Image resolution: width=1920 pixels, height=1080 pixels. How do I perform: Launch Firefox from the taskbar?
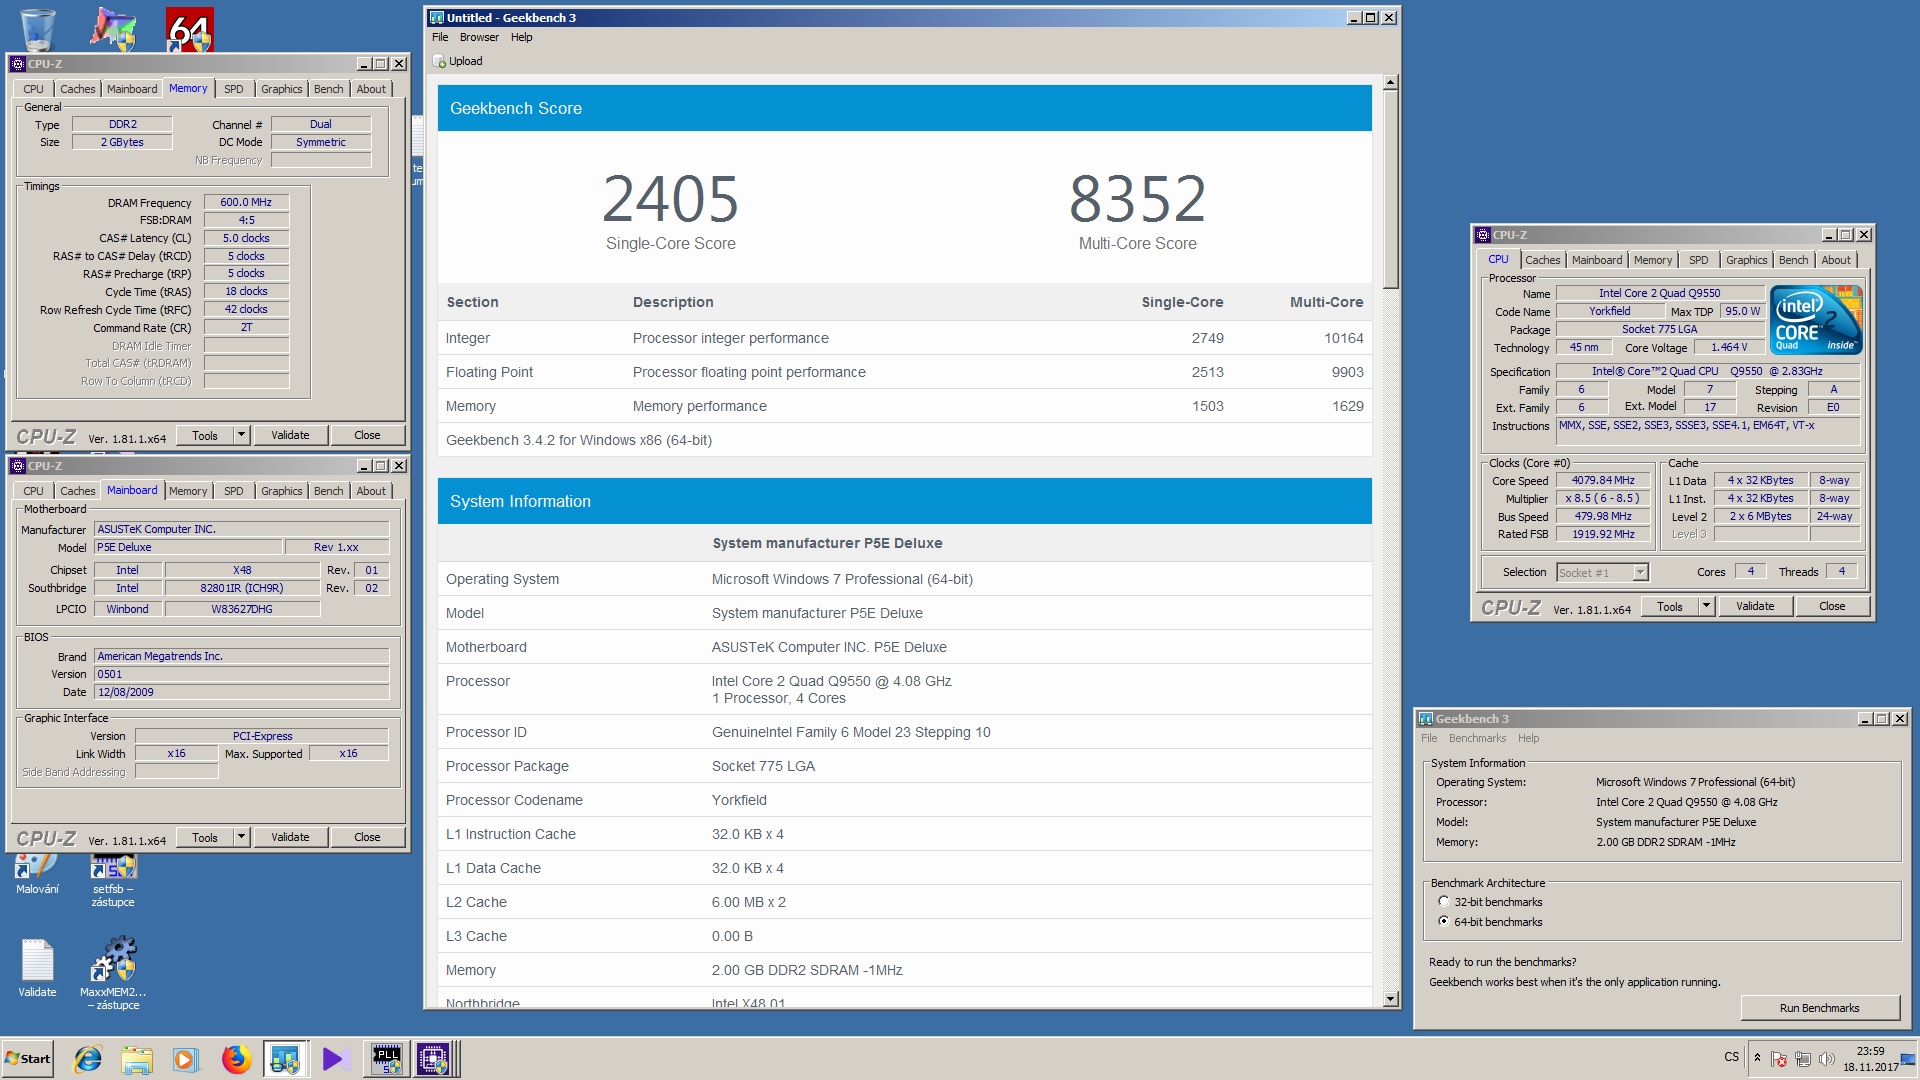[x=236, y=1059]
